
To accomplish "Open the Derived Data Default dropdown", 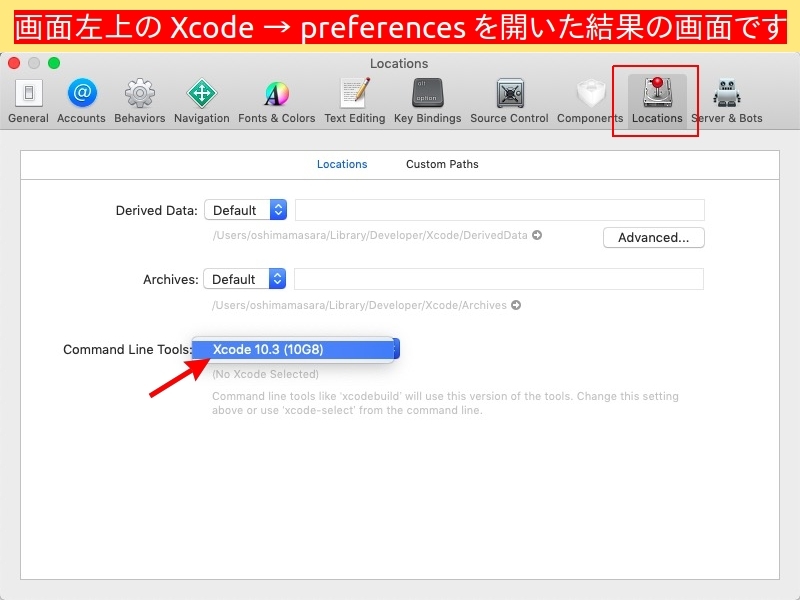I will pos(245,210).
